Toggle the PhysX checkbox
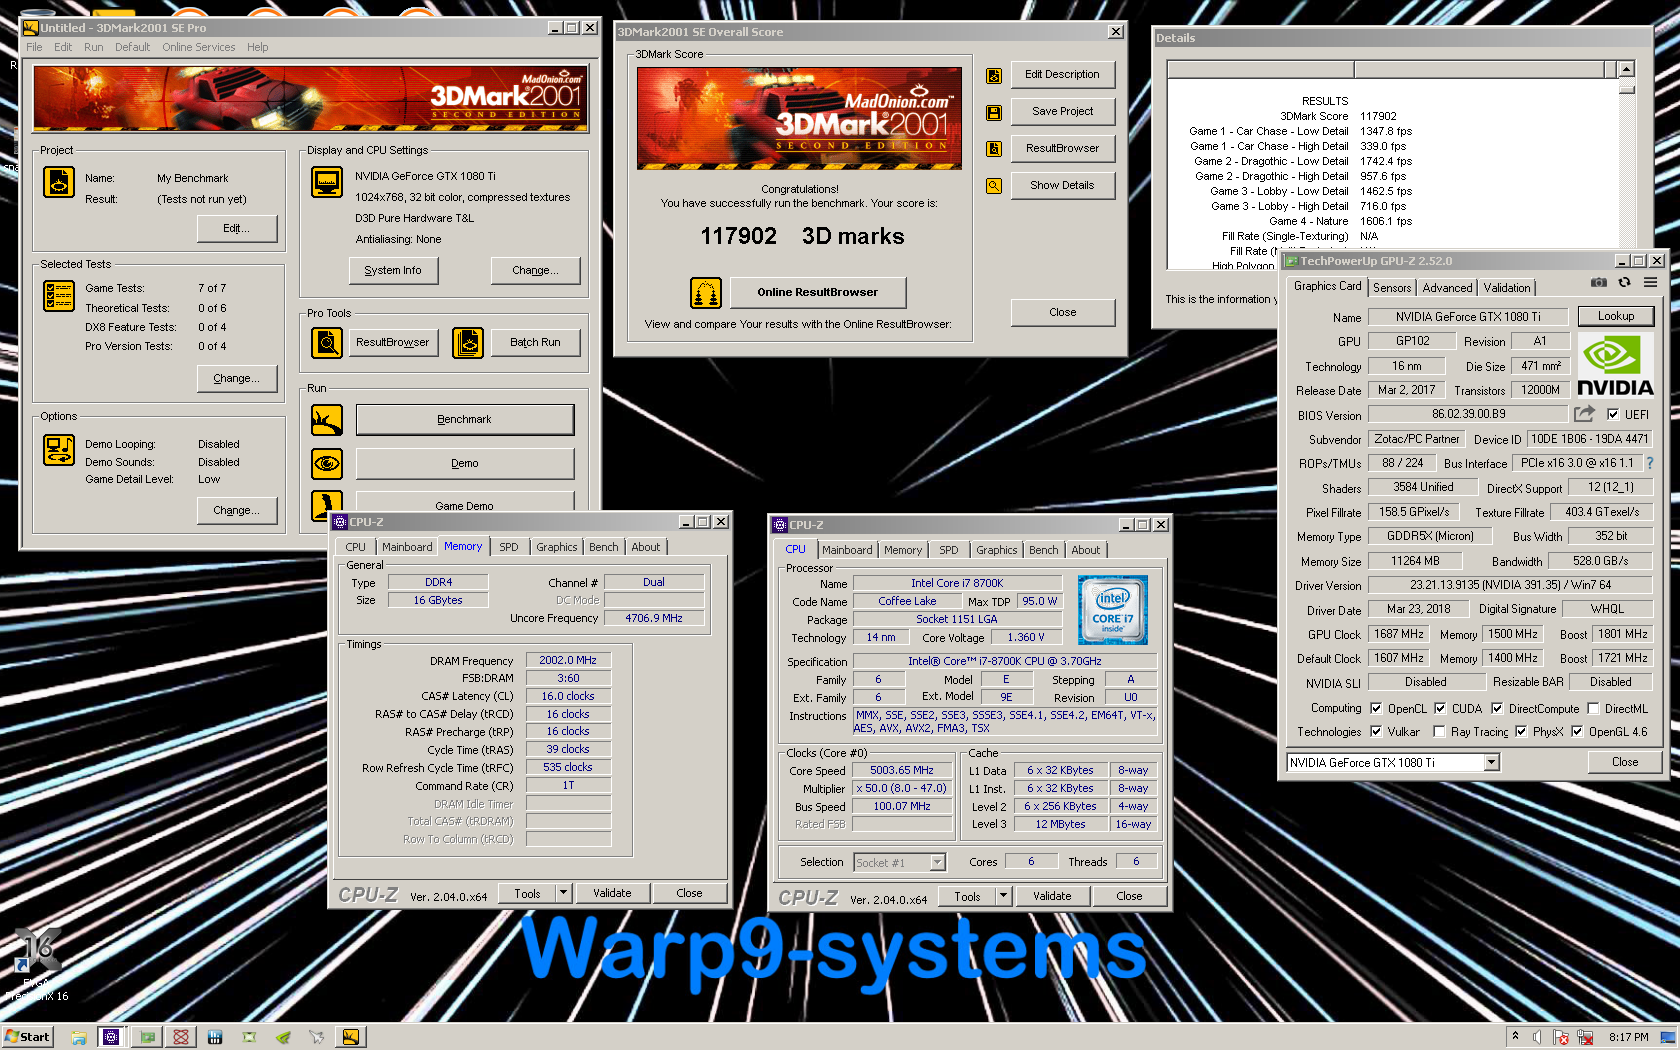This screenshot has width=1680, height=1050. 1521,731
